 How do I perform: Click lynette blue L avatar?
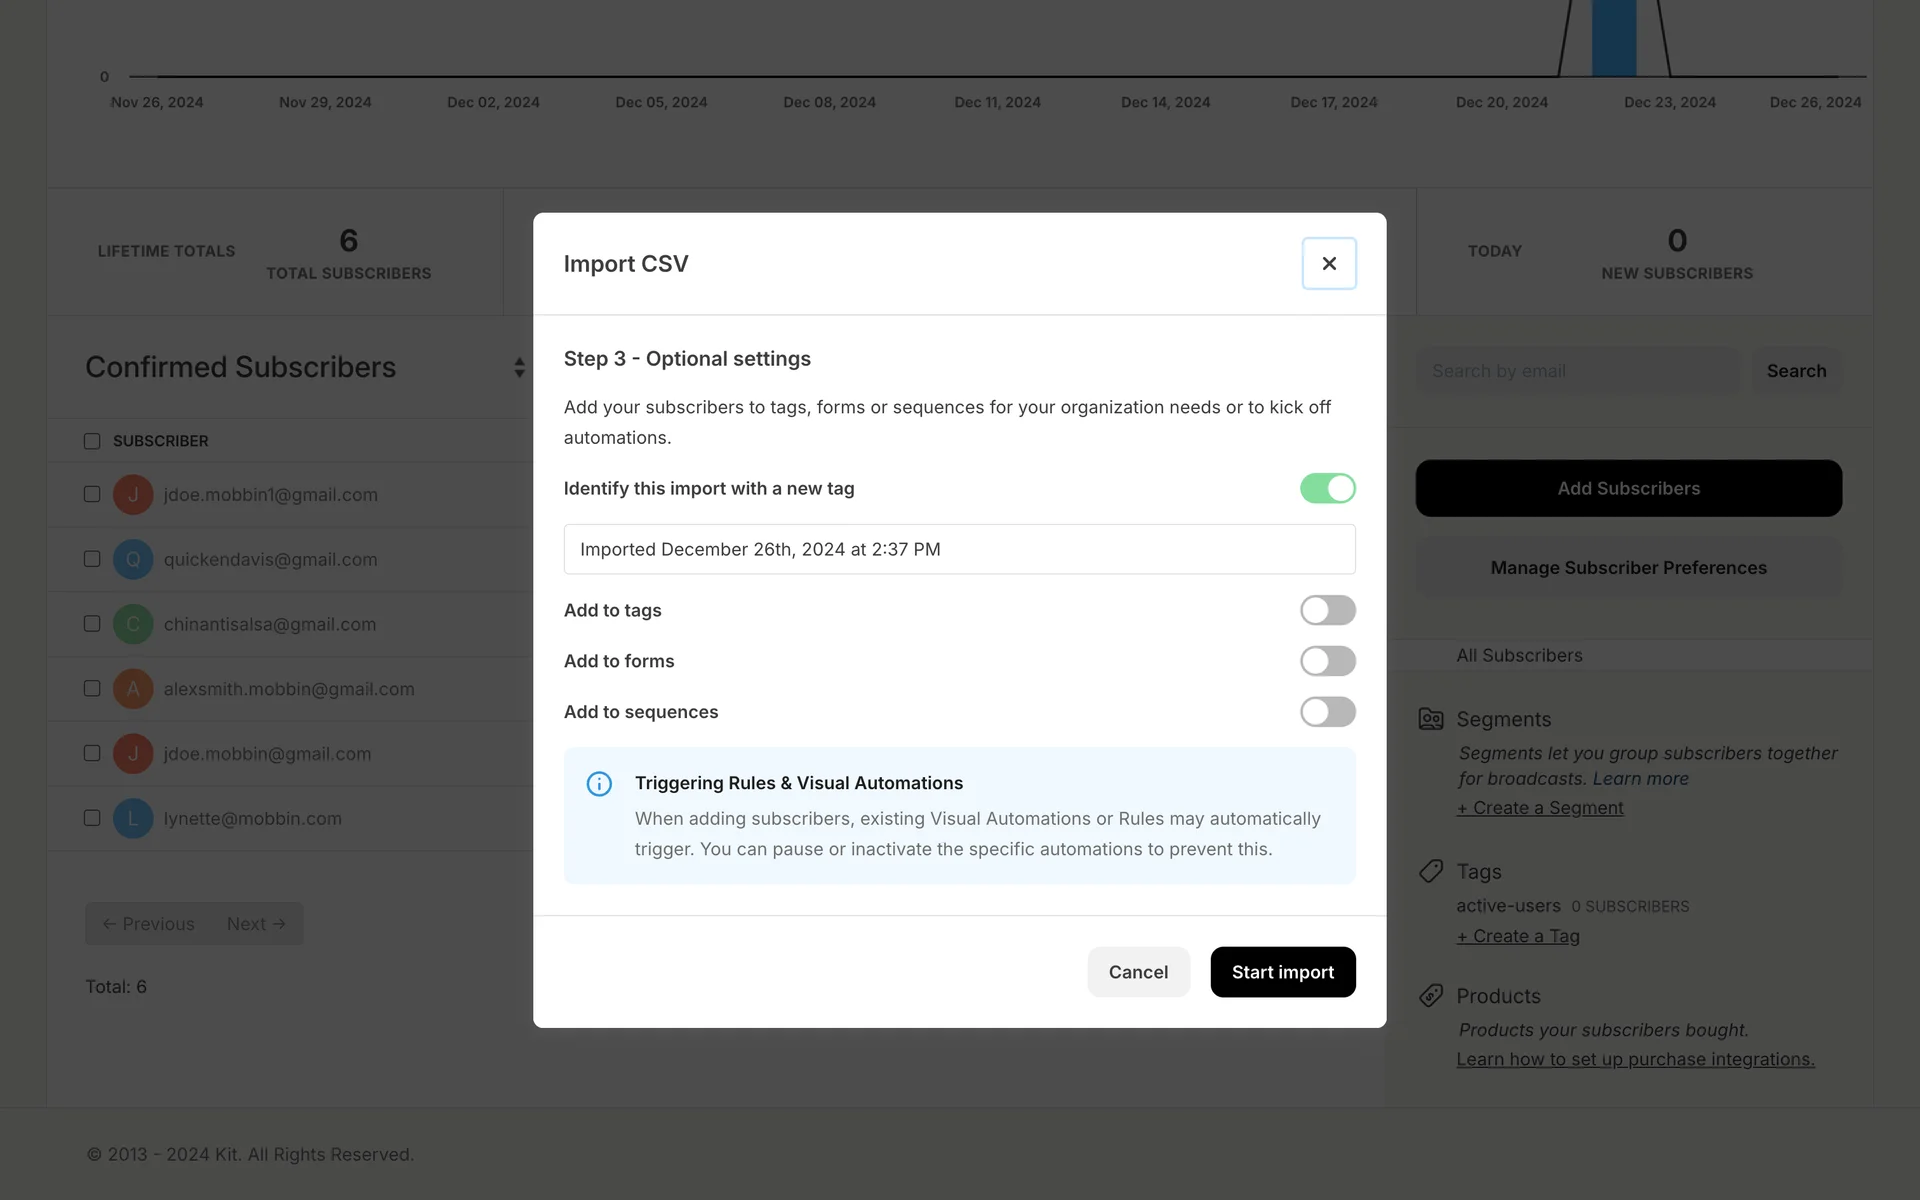point(133,818)
